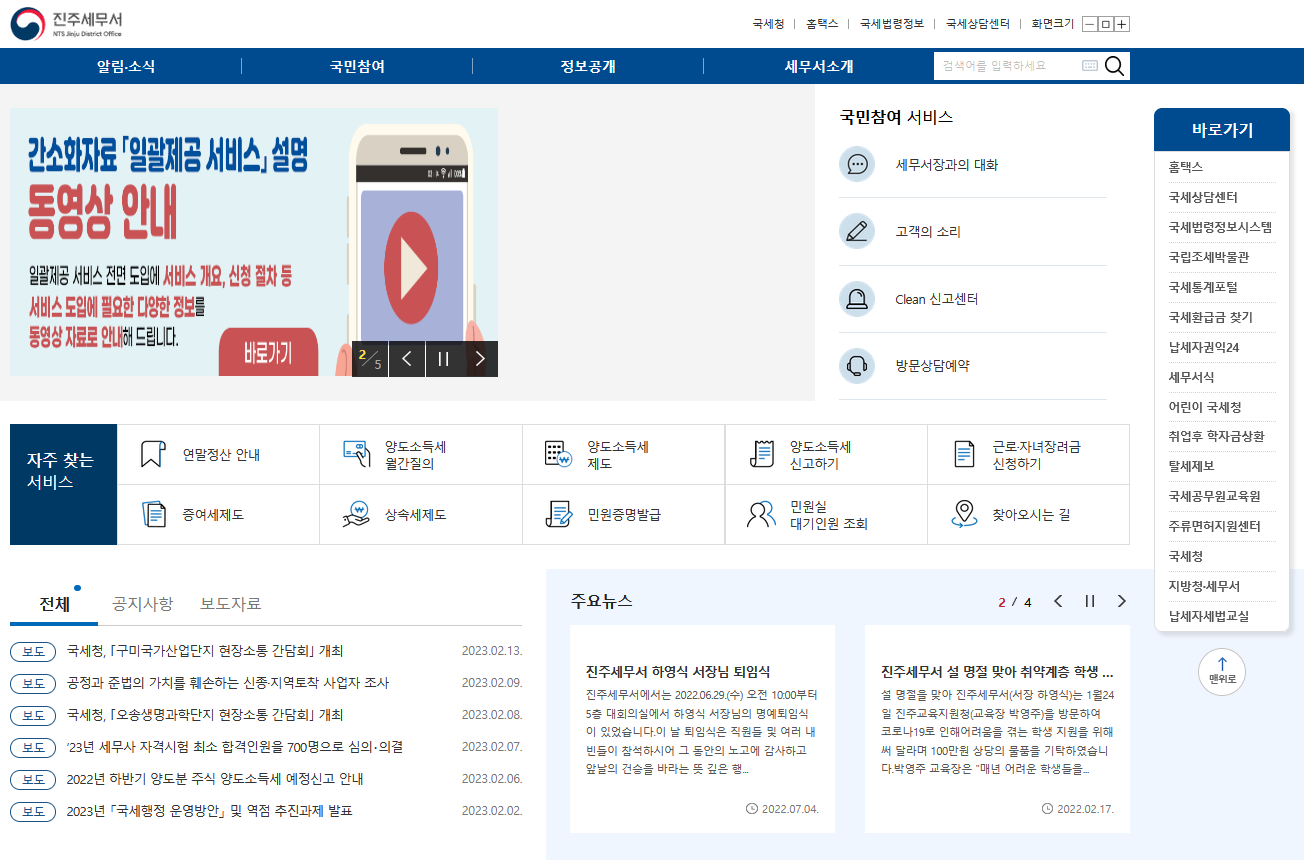
Task: Click the document-pen icon for 민원증명발급
Action: coord(558,514)
